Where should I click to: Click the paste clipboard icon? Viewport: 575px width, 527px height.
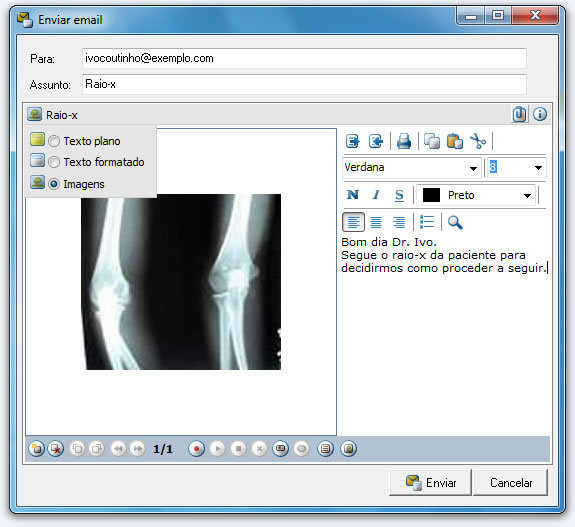tap(455, 141)
